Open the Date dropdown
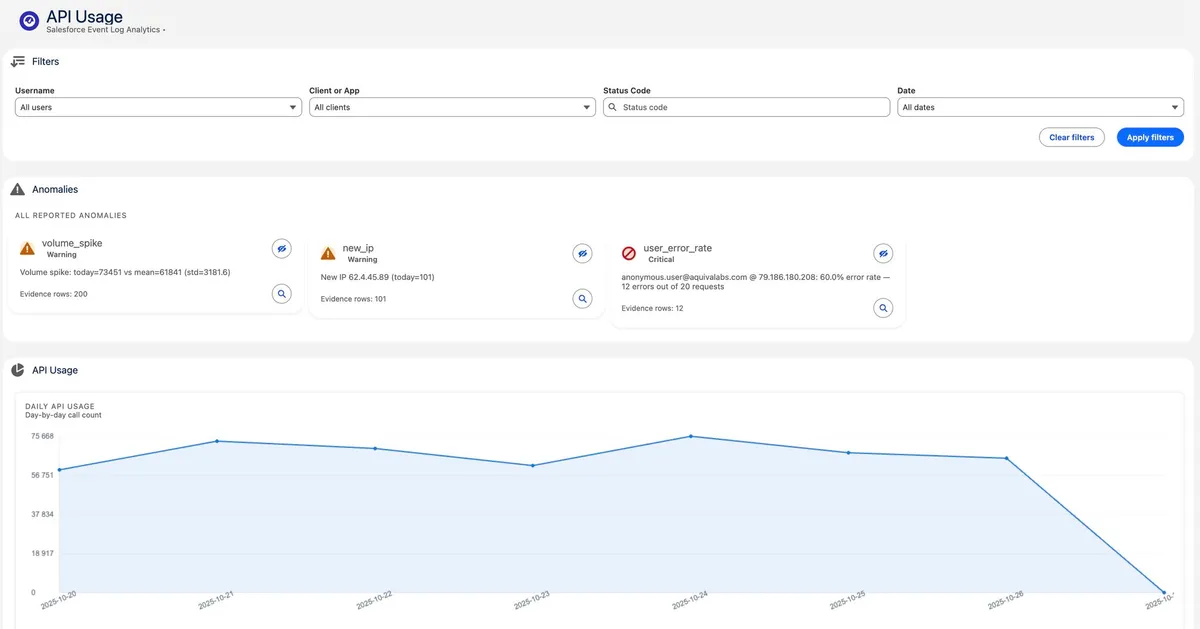 pos(1040,107)
